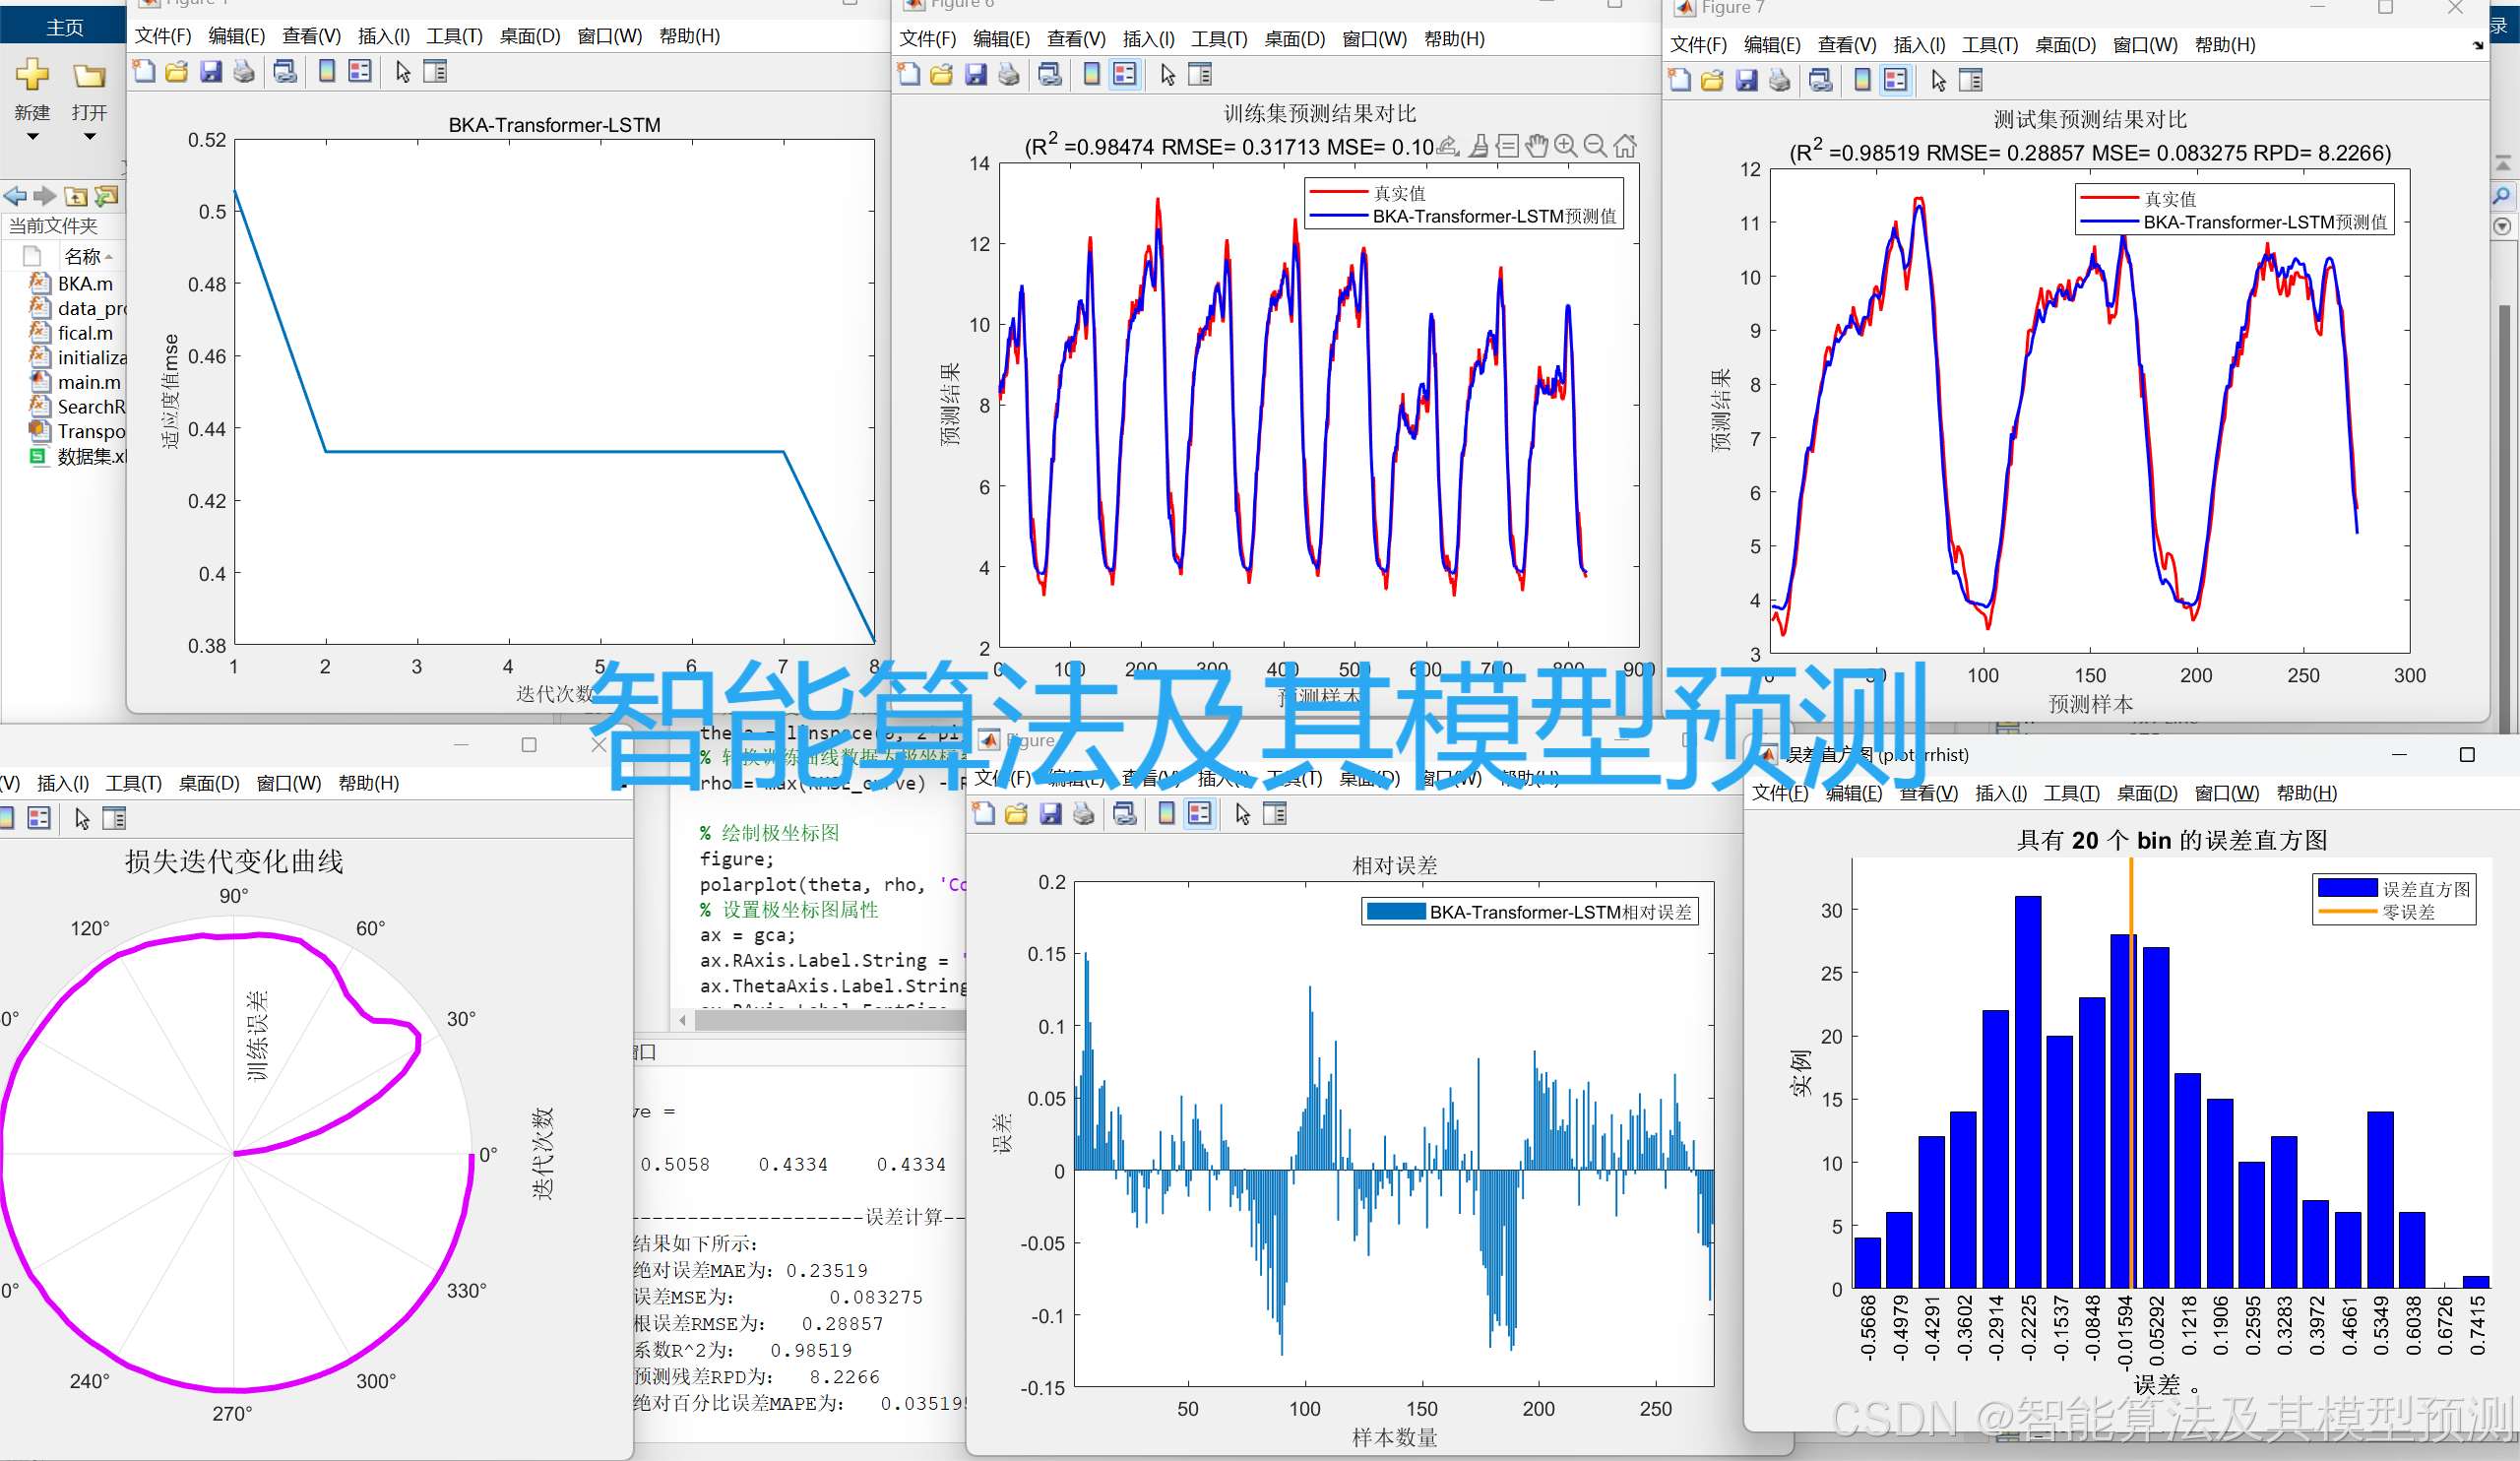Open a file via Figure 7 open folder icon
The image size is (2520, 1461).
1713,80
